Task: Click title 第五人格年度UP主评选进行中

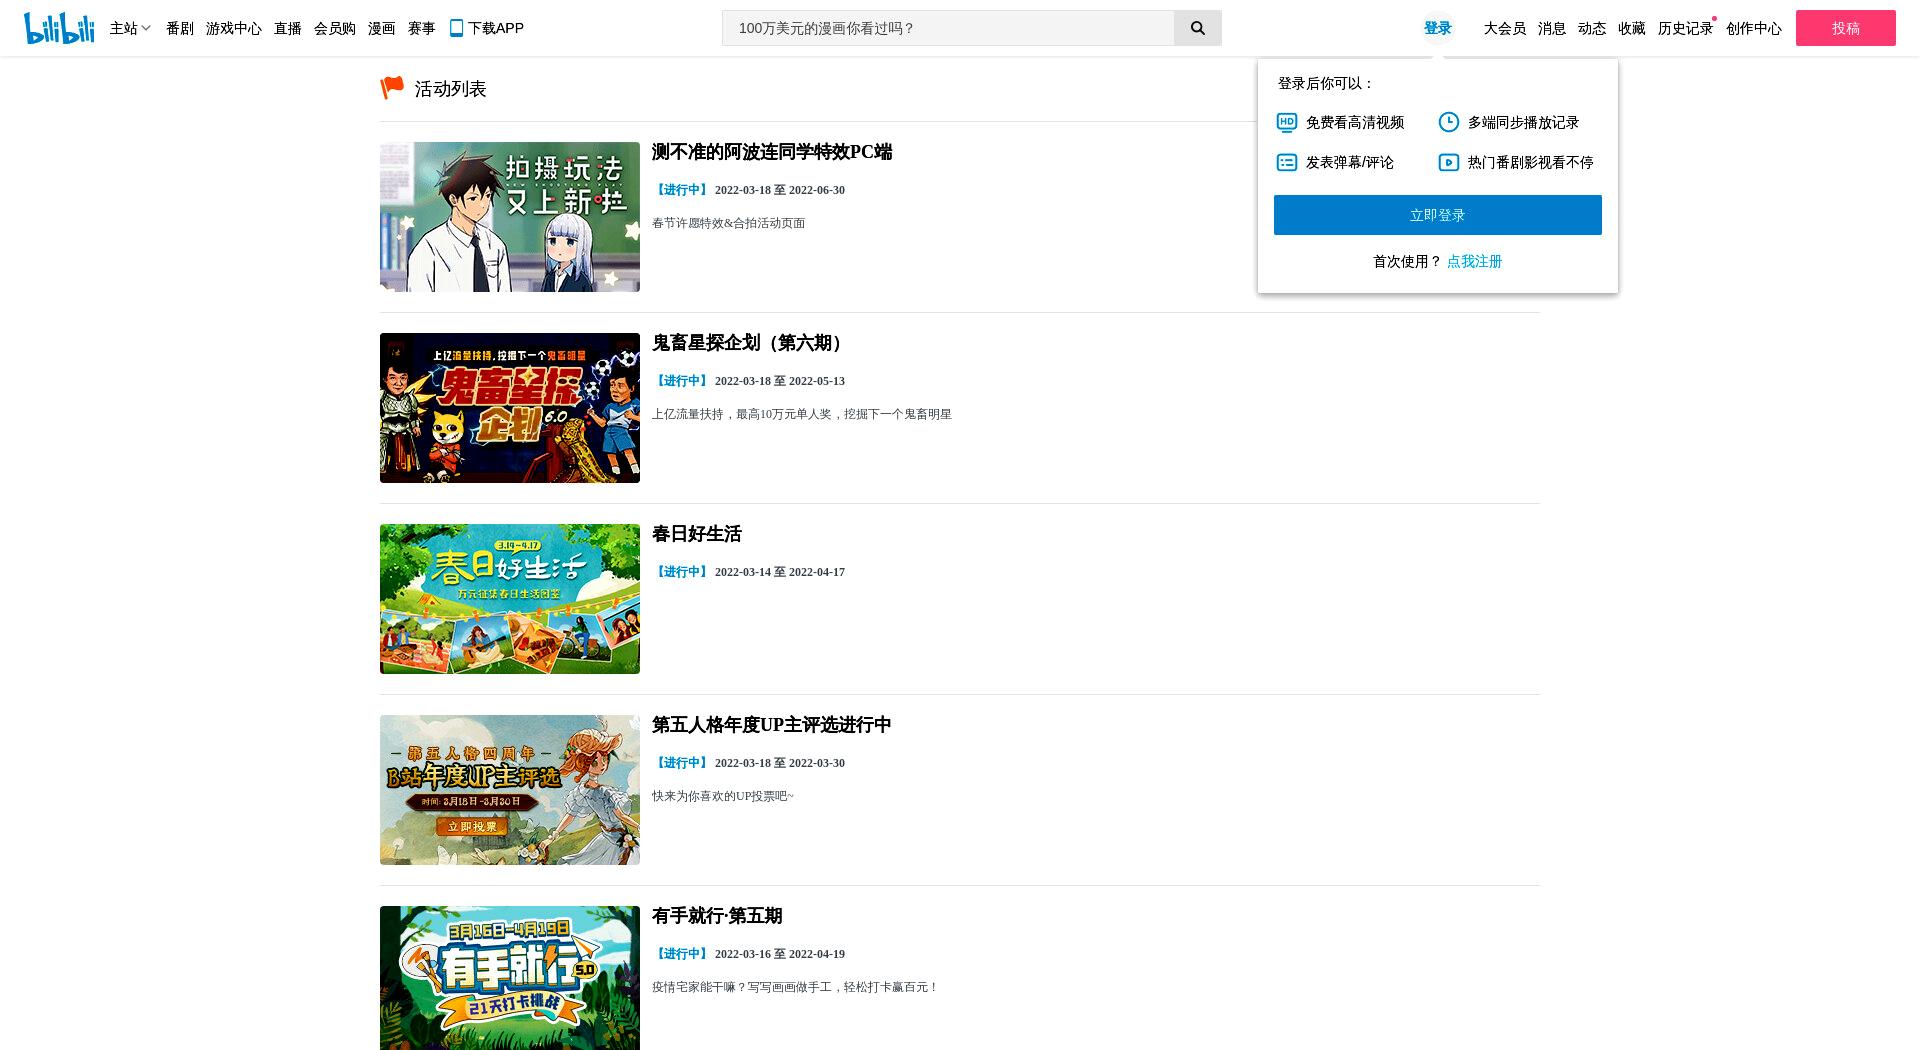Action: pos(772,725)
